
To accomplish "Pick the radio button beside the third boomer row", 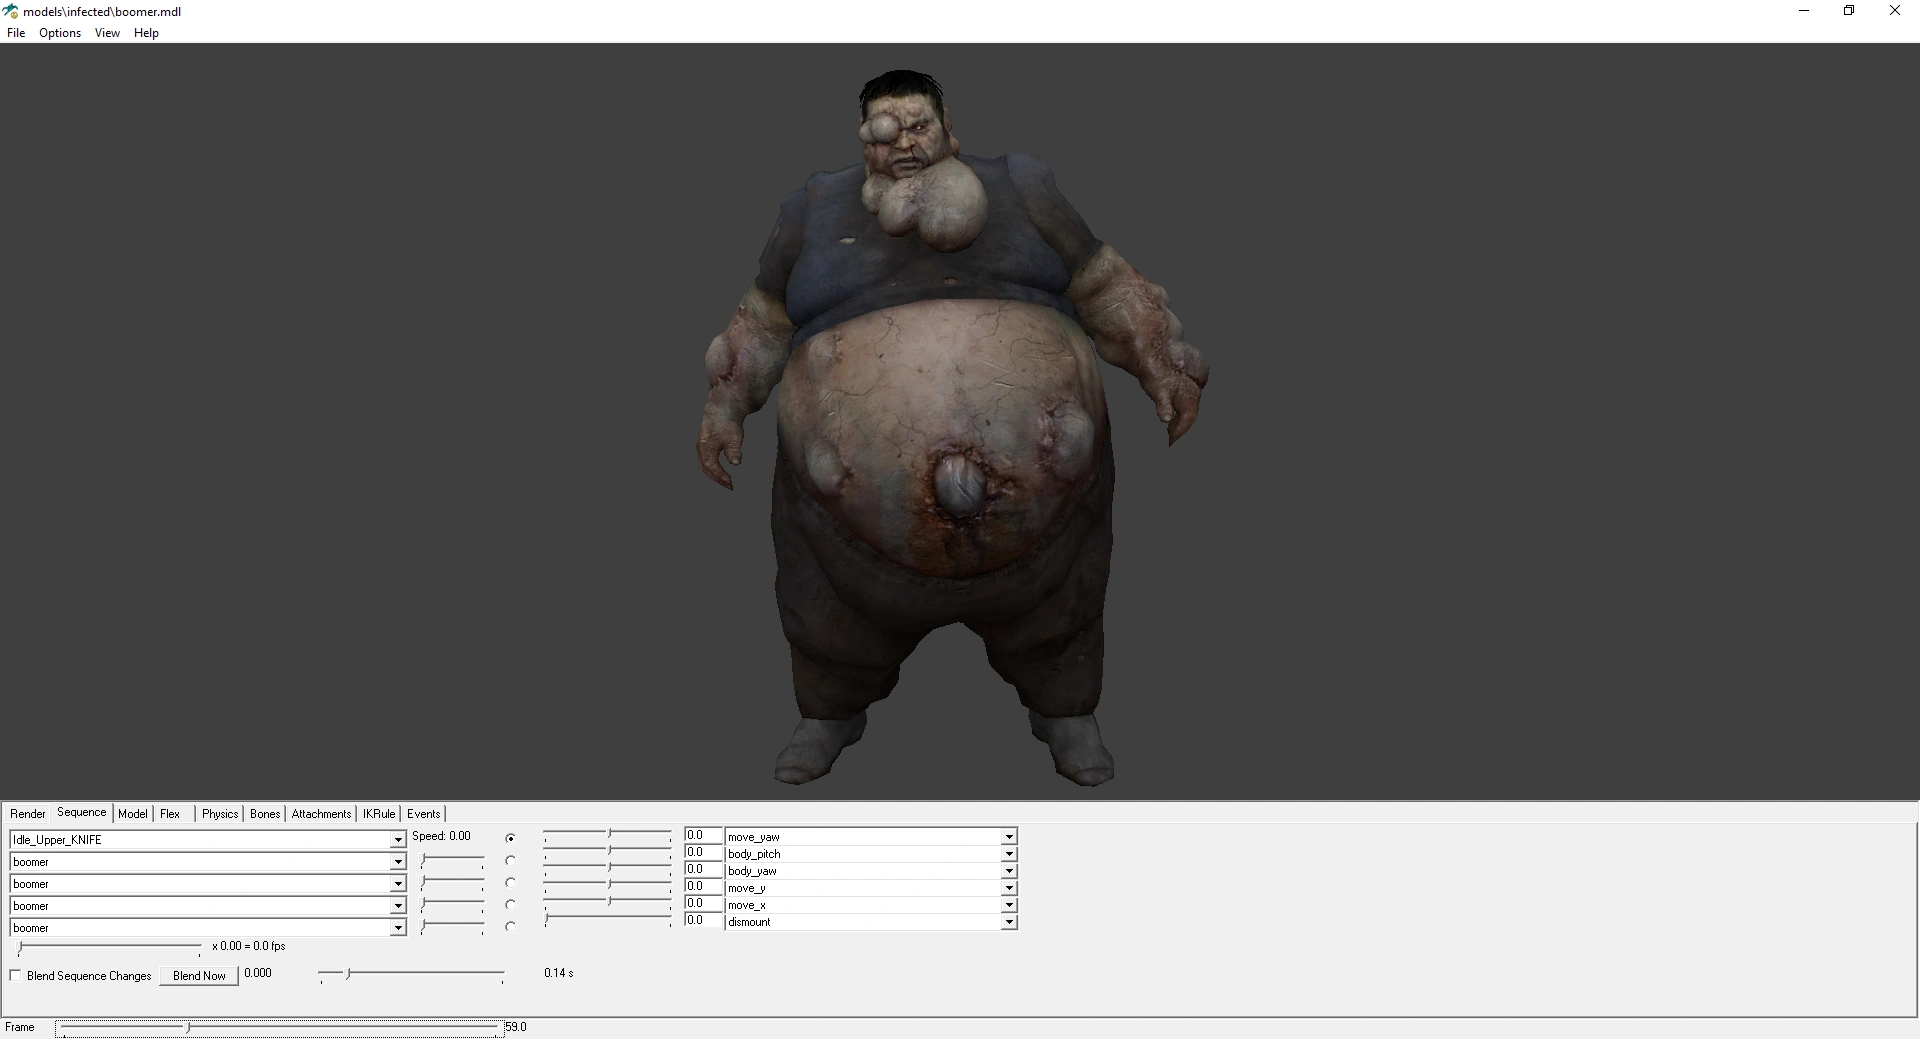I will coord(511,904).
